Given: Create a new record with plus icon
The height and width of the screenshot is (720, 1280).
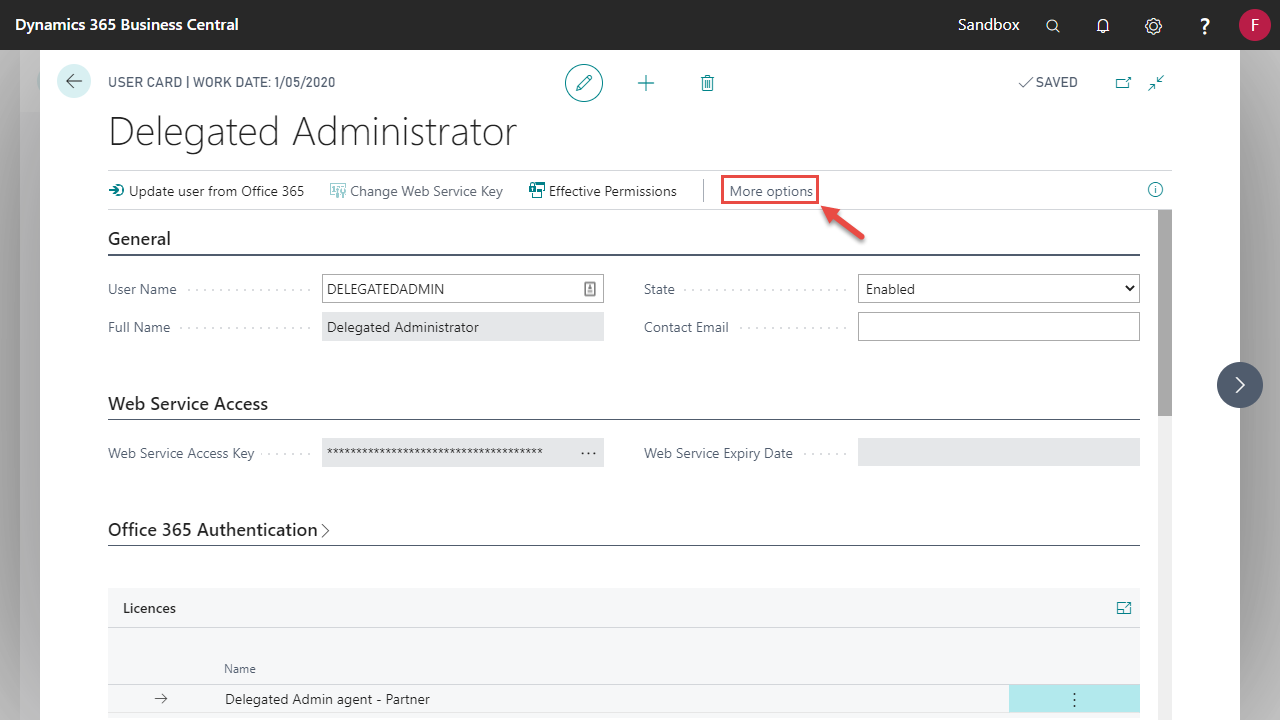Looking at the screenshot, I should tap(646, 83).
